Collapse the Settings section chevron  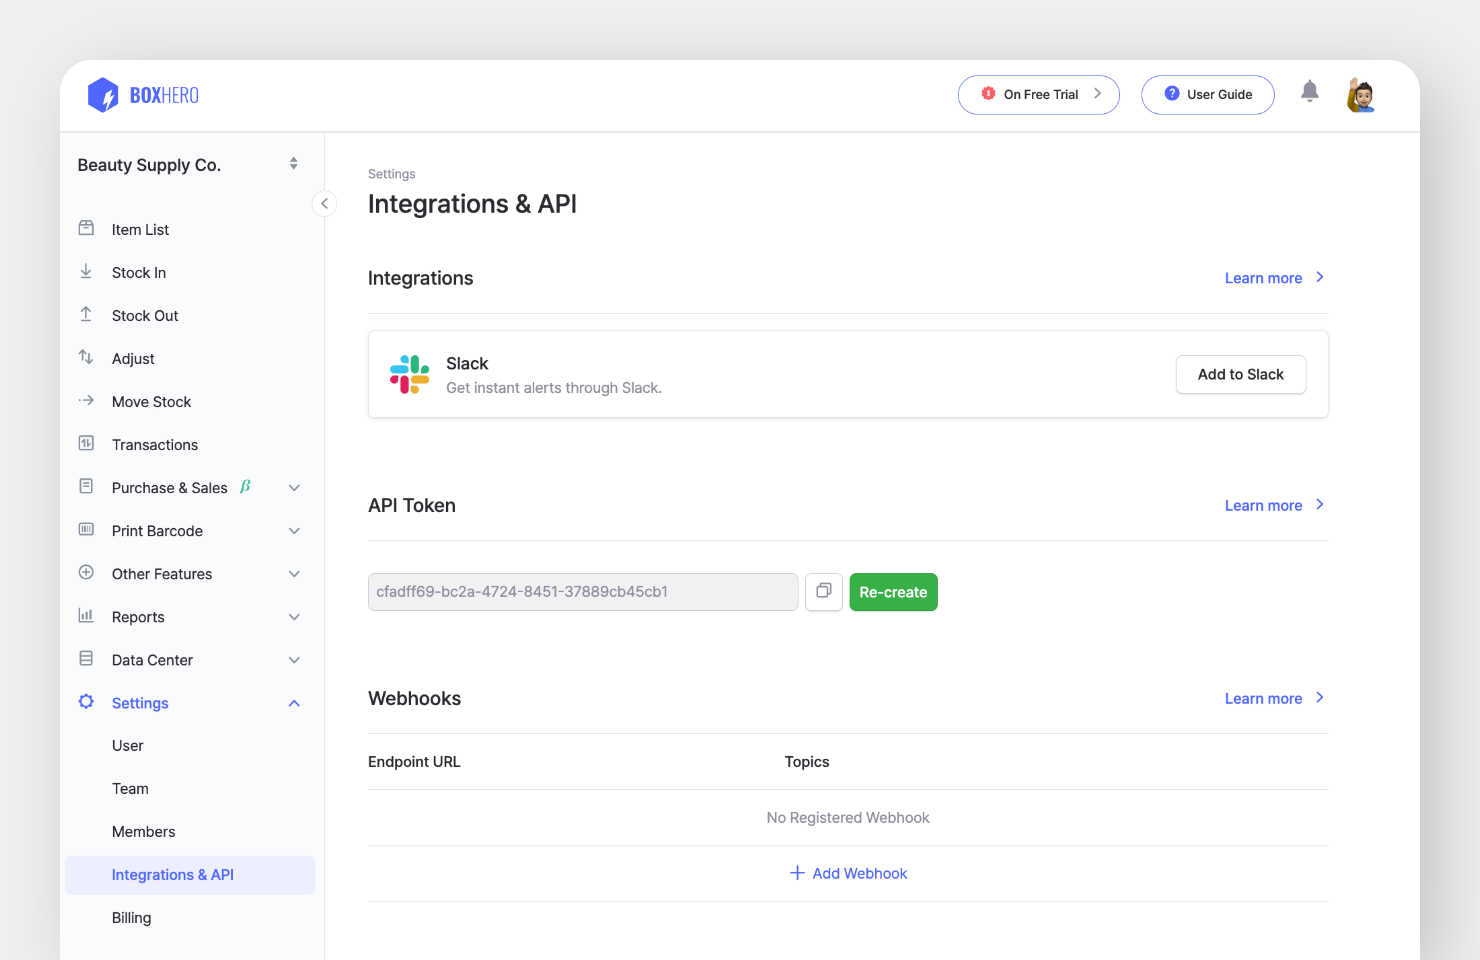point(294,703)
